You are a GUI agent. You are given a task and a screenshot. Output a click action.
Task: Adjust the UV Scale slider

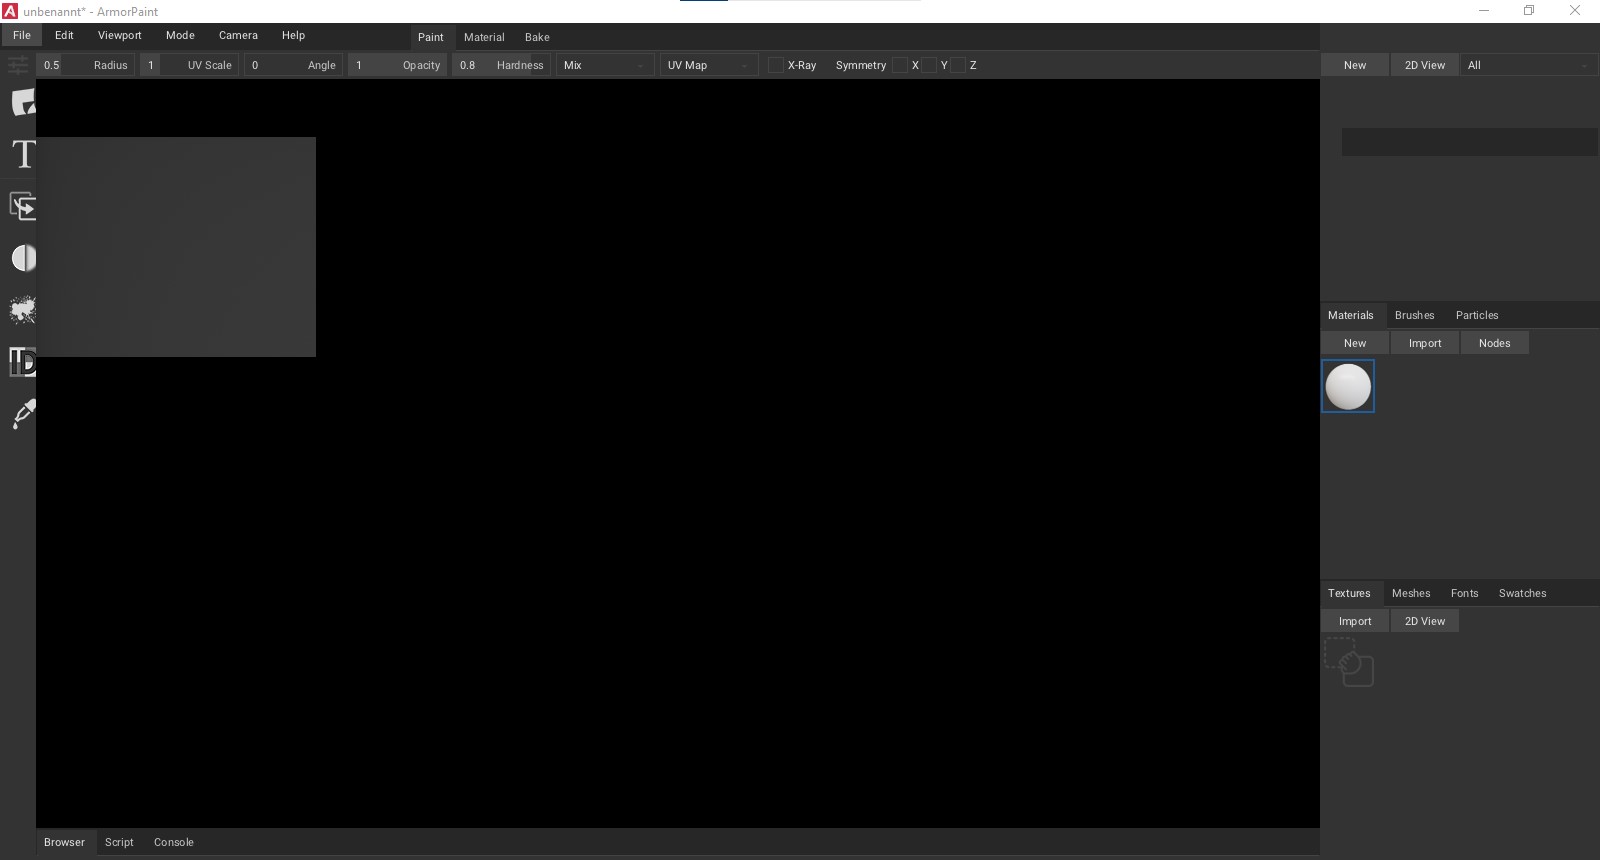(x=190, y=65)
